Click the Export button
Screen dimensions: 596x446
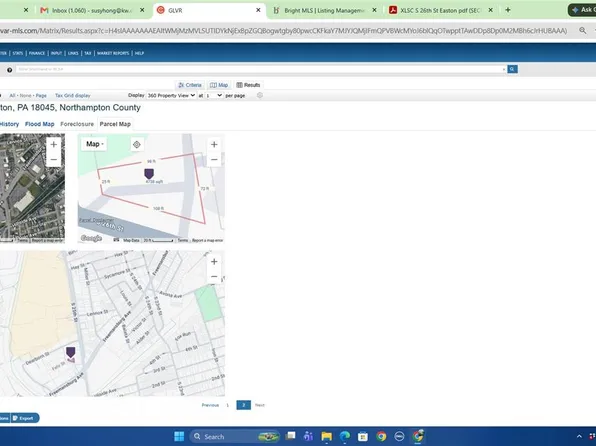coord(25,418)
